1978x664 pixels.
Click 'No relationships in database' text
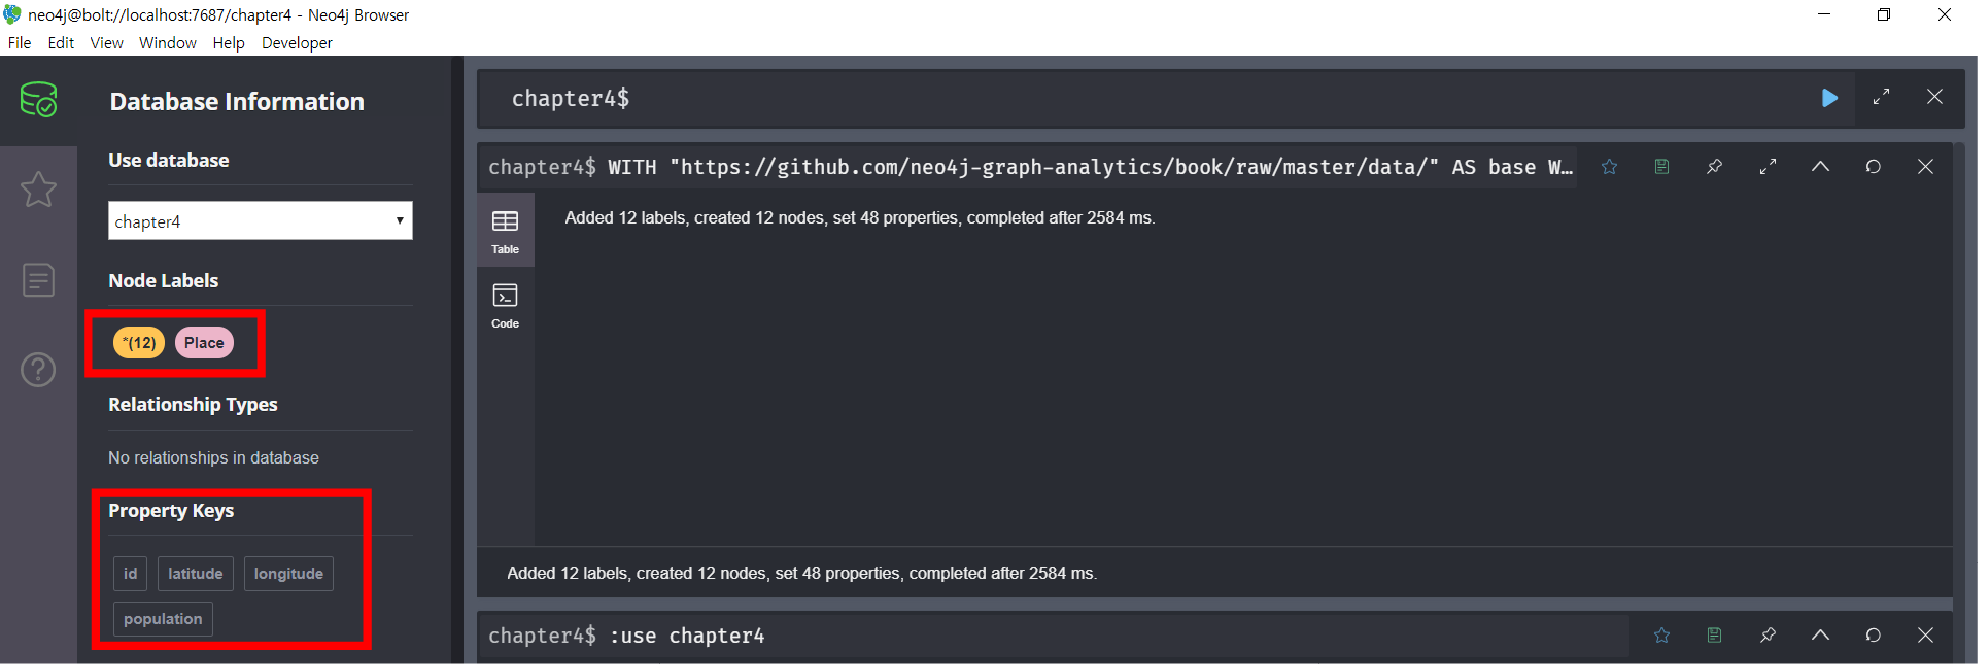pos(213,458)
